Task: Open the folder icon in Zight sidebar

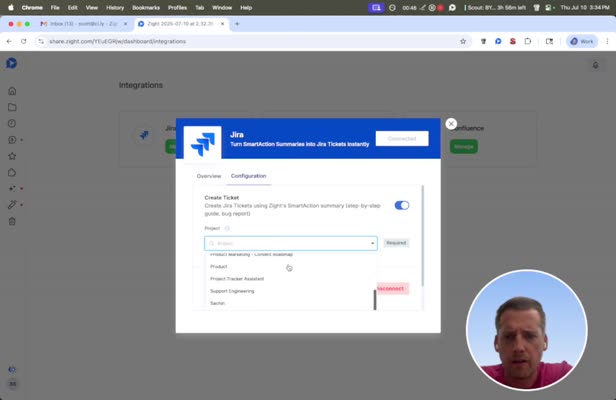Action: [x=12, y=107]
